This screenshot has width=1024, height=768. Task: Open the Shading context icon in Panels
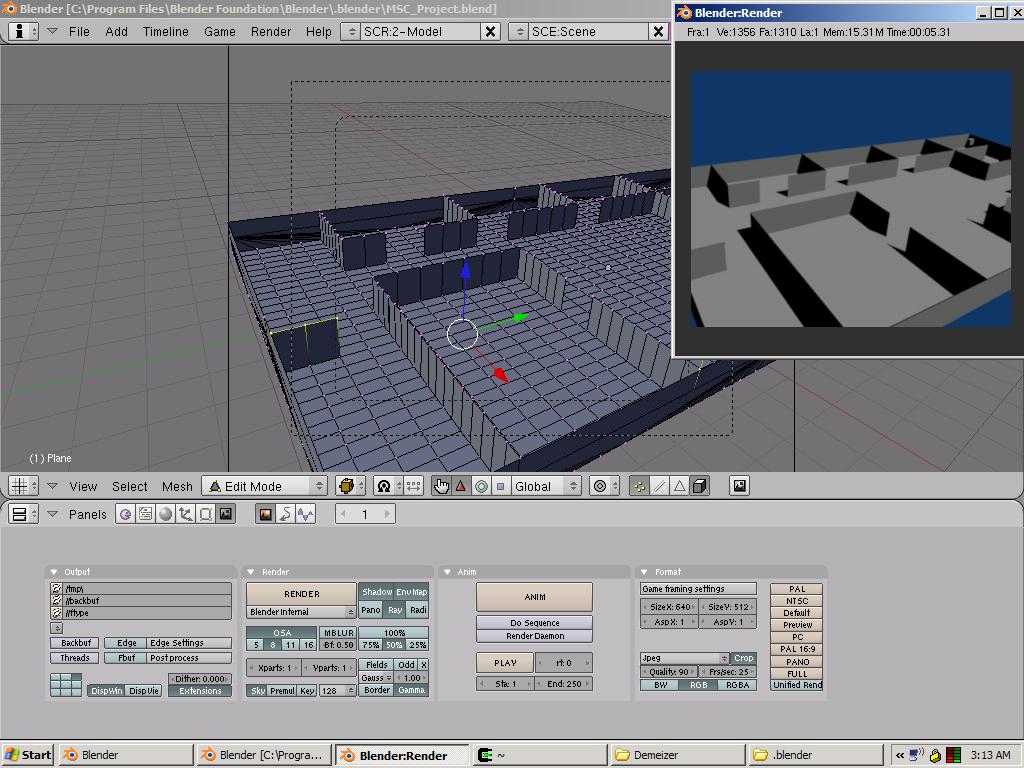[166, 514]
